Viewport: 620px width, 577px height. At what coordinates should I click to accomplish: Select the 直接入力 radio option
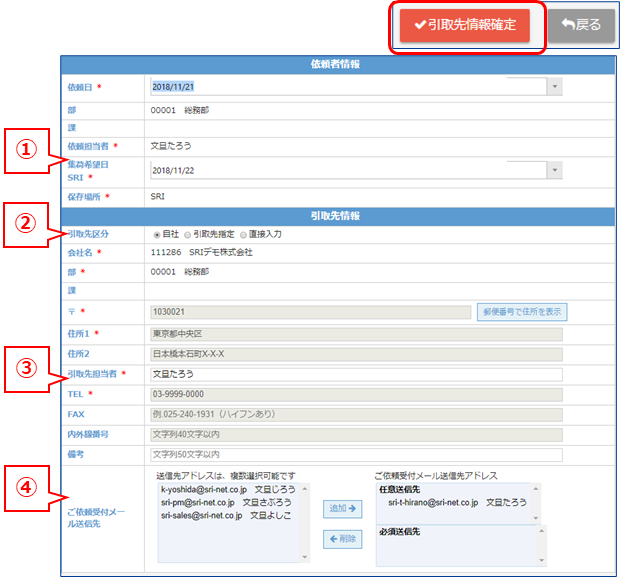[x=242, y=234]
